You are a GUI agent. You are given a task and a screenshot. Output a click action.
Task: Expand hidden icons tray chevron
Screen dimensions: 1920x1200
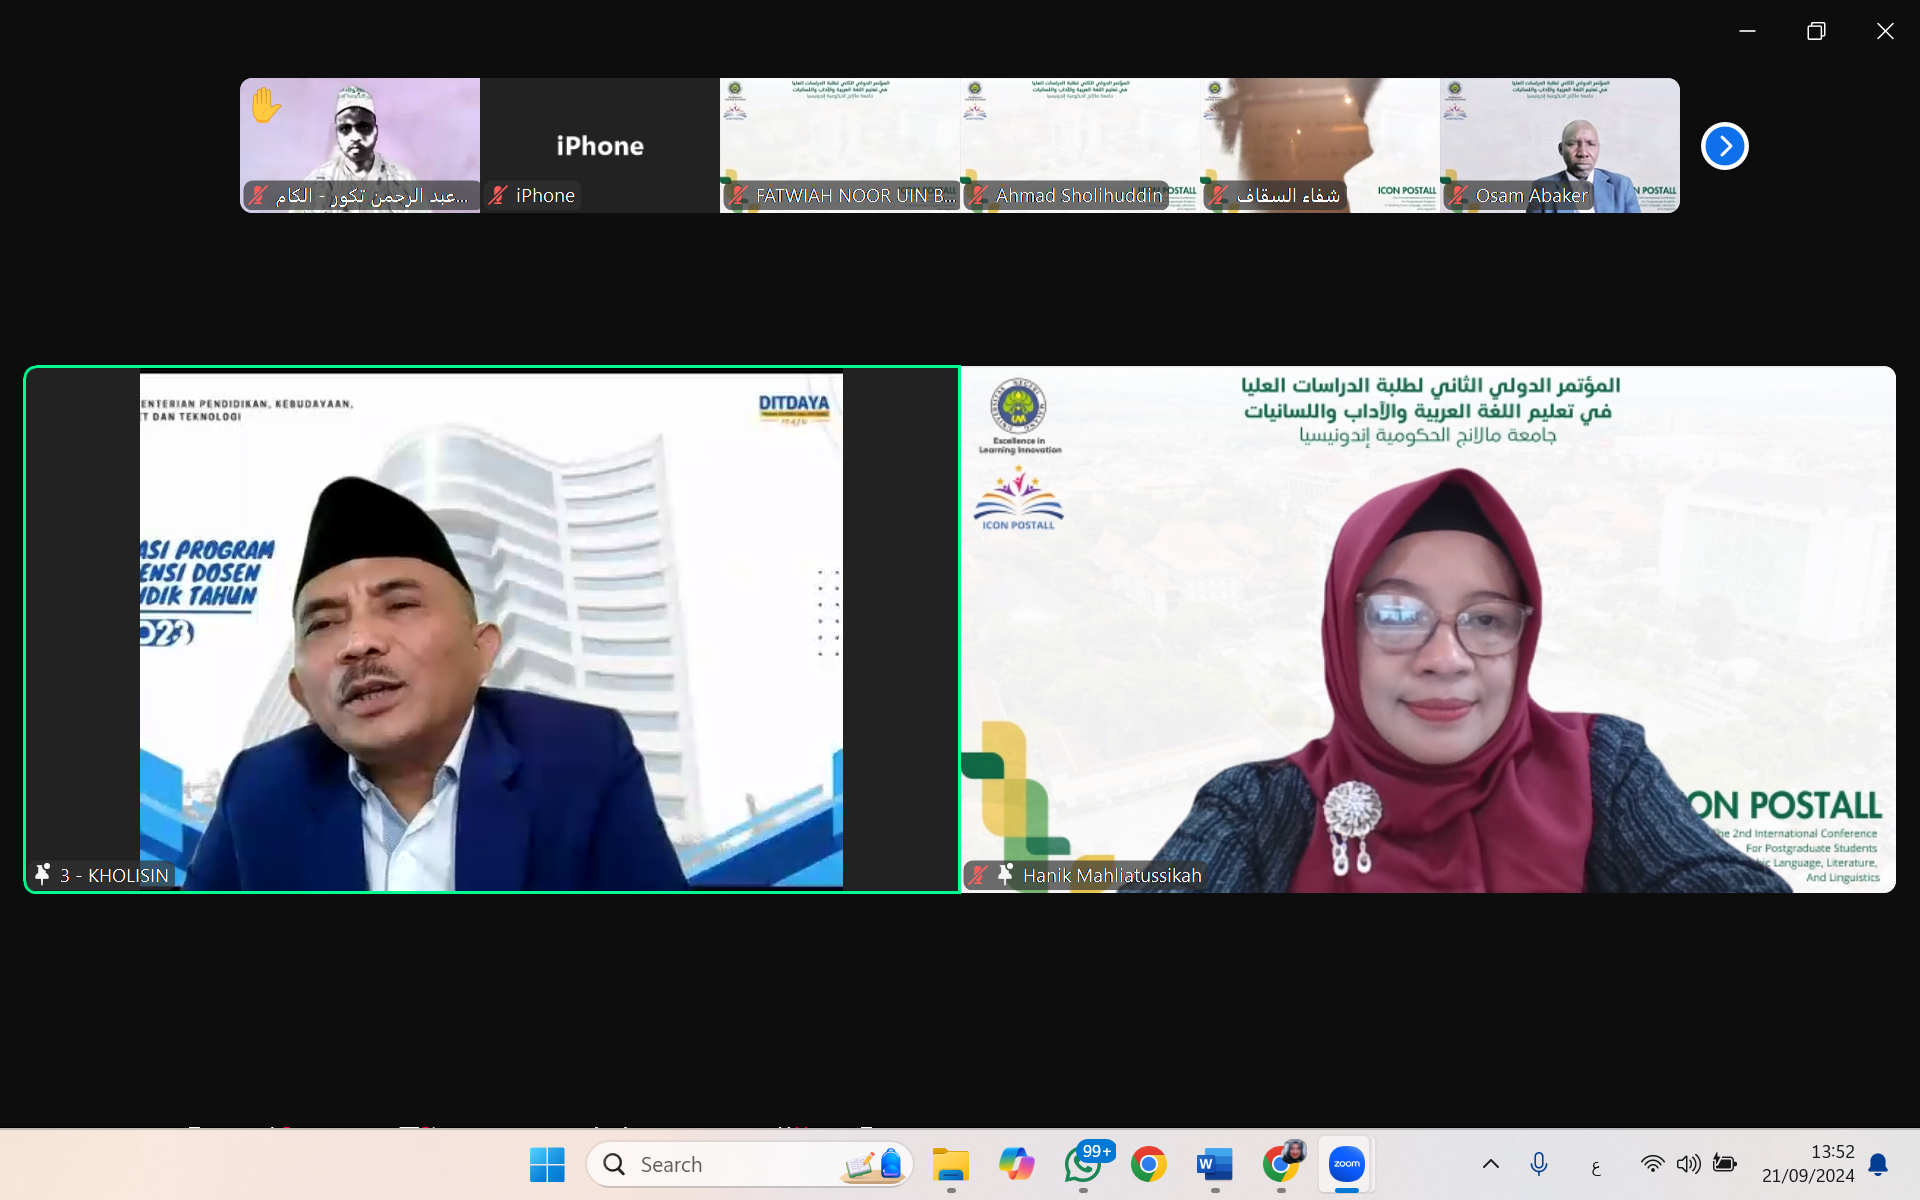pos(1490,1163)
